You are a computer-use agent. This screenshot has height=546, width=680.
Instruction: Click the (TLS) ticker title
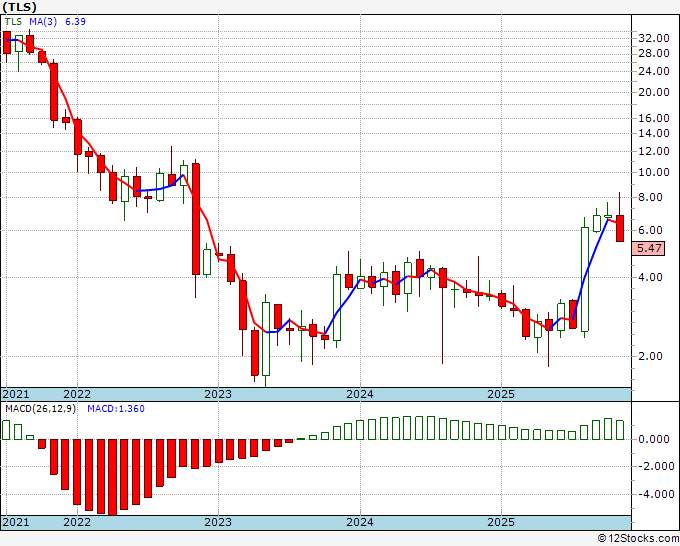[x=20, y=7]
